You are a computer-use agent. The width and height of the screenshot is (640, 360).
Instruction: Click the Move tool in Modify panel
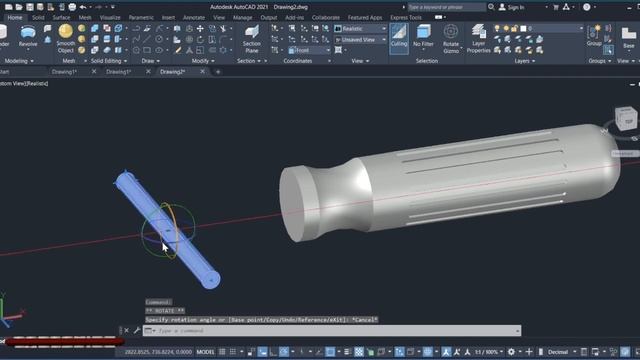click(x=200, y=29)
